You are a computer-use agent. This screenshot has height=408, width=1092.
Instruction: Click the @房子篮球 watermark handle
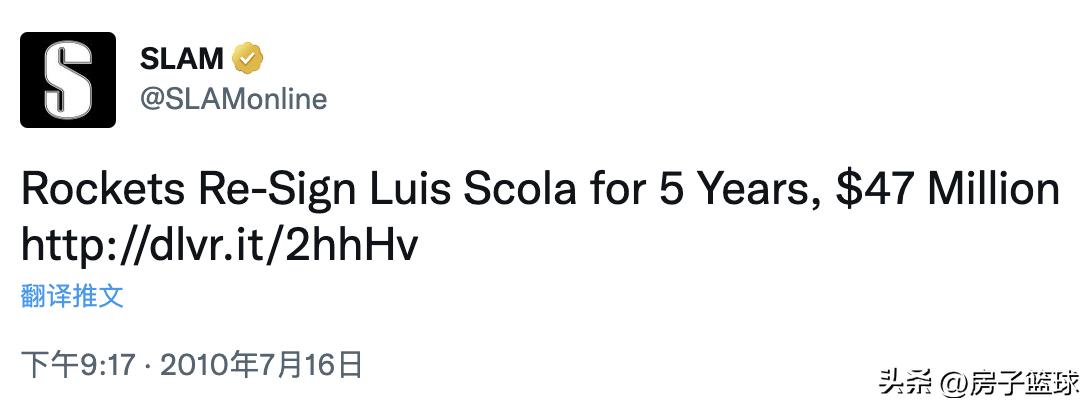1011,383
